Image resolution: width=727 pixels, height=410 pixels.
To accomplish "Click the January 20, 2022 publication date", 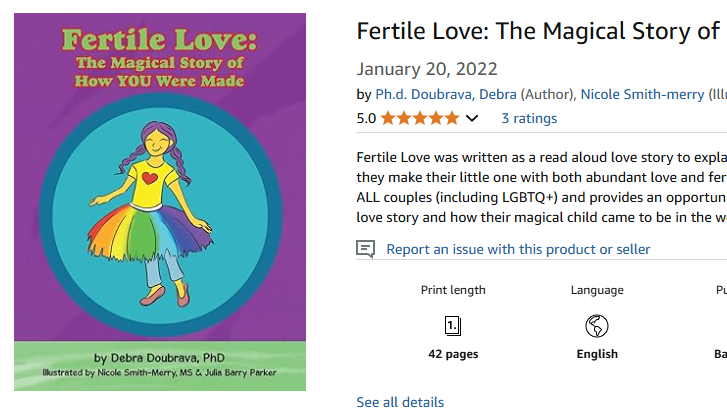I will (427, 70).
